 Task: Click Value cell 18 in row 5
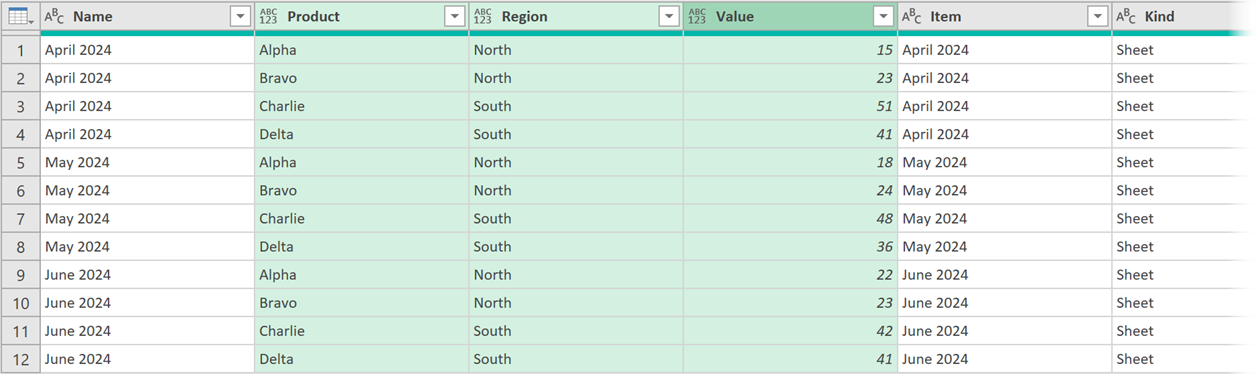point(790,162)
